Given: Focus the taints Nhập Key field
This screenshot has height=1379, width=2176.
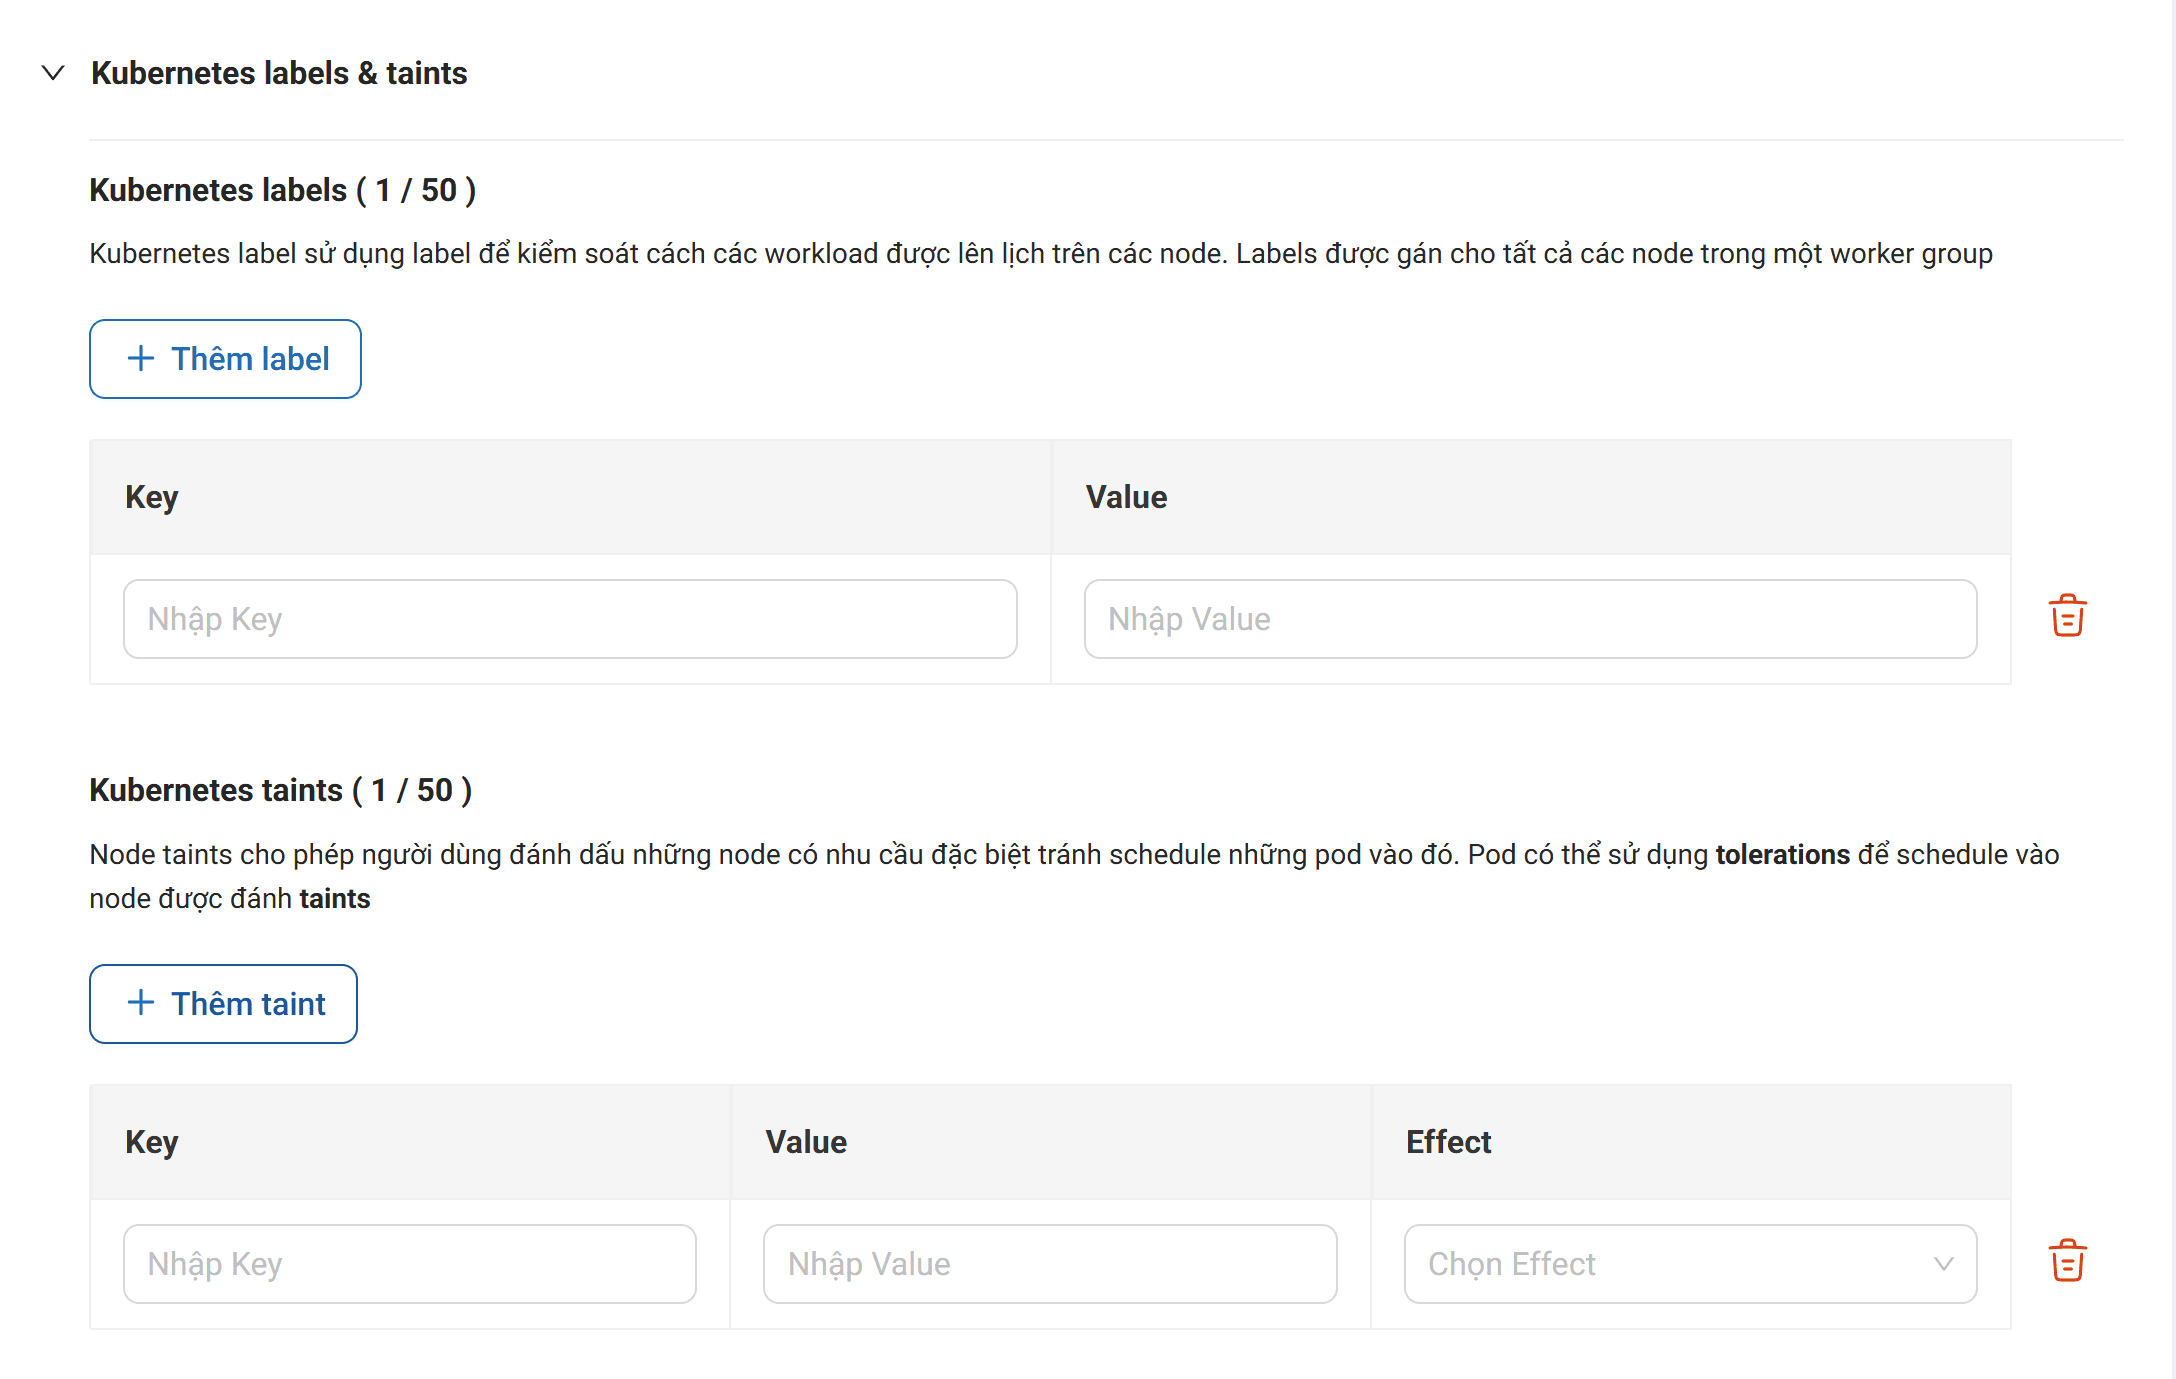Looking at the screenshot, I should point(410,1264).
